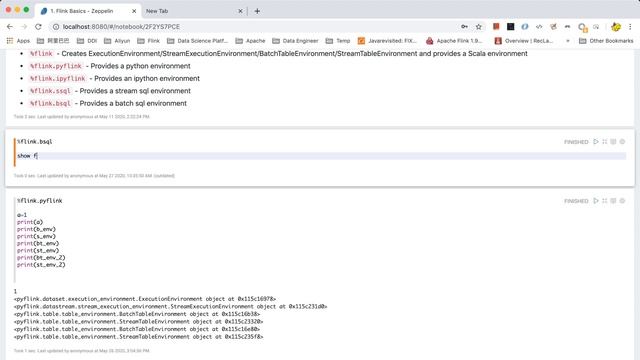Click the FINISHED status of the pyflink paragraph
This screenshot has width=640, height=360.
point(576,201)
